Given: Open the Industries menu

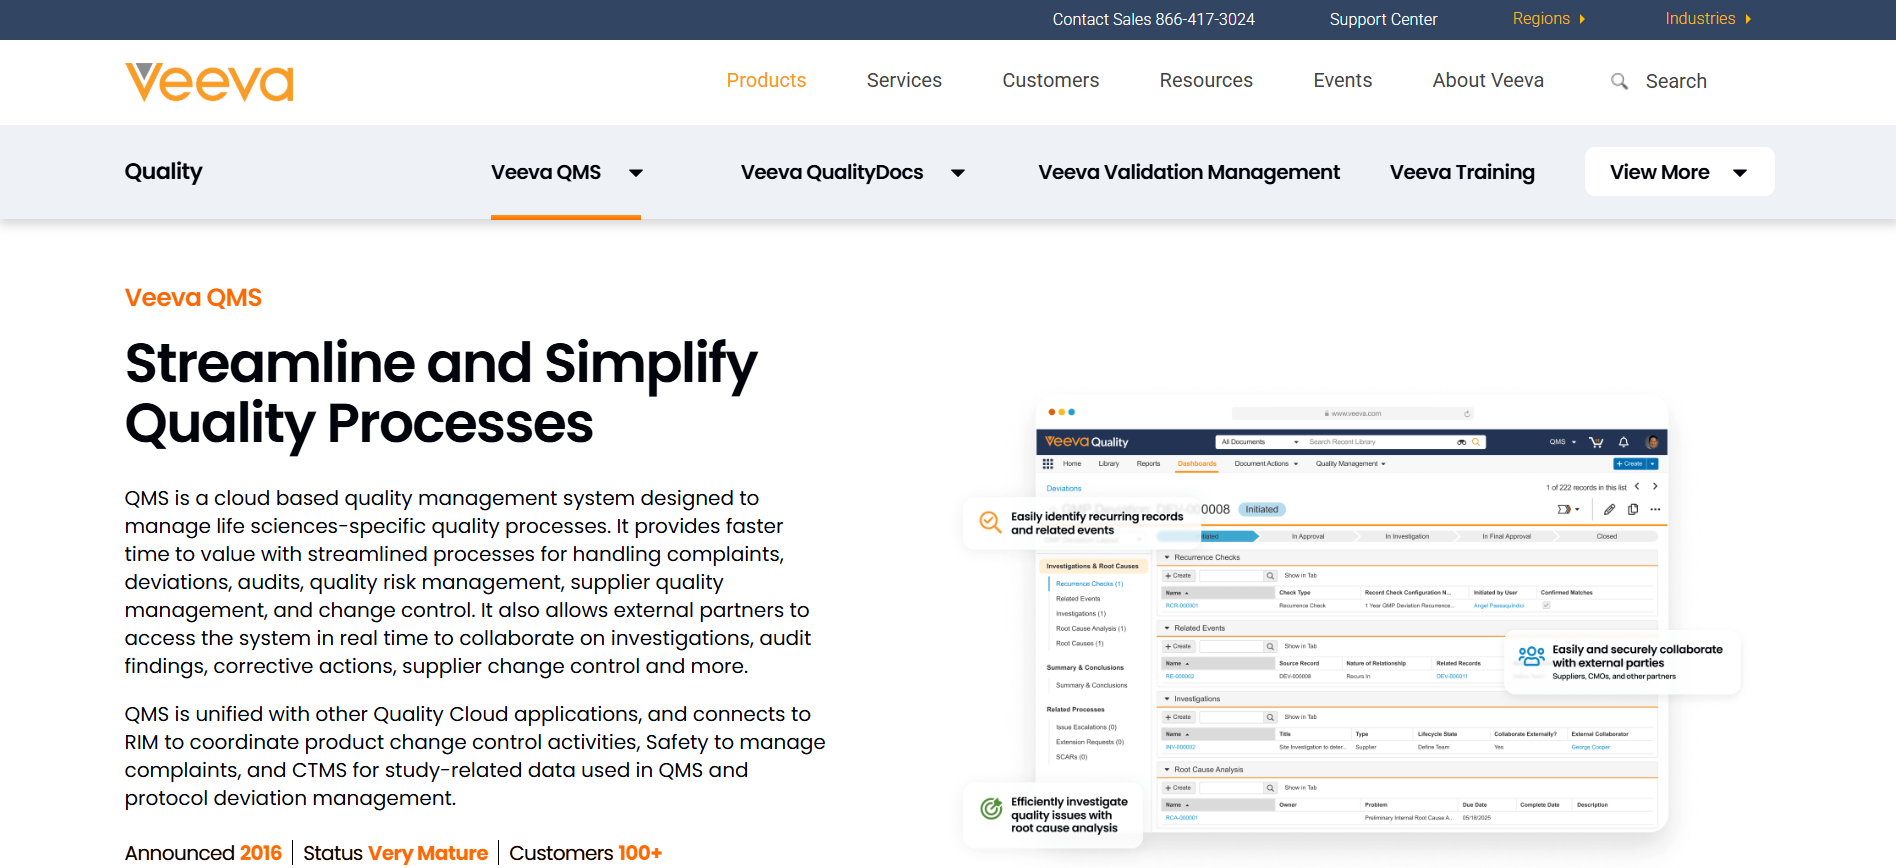Looking at the screenshot, I should point(1708,19).
